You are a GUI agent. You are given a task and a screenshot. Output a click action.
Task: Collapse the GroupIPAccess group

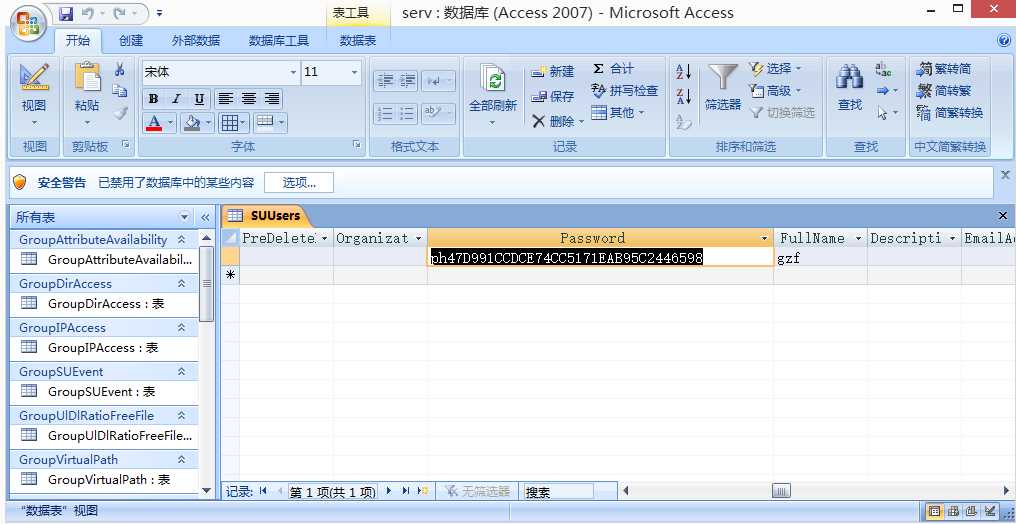pos(182,328)
